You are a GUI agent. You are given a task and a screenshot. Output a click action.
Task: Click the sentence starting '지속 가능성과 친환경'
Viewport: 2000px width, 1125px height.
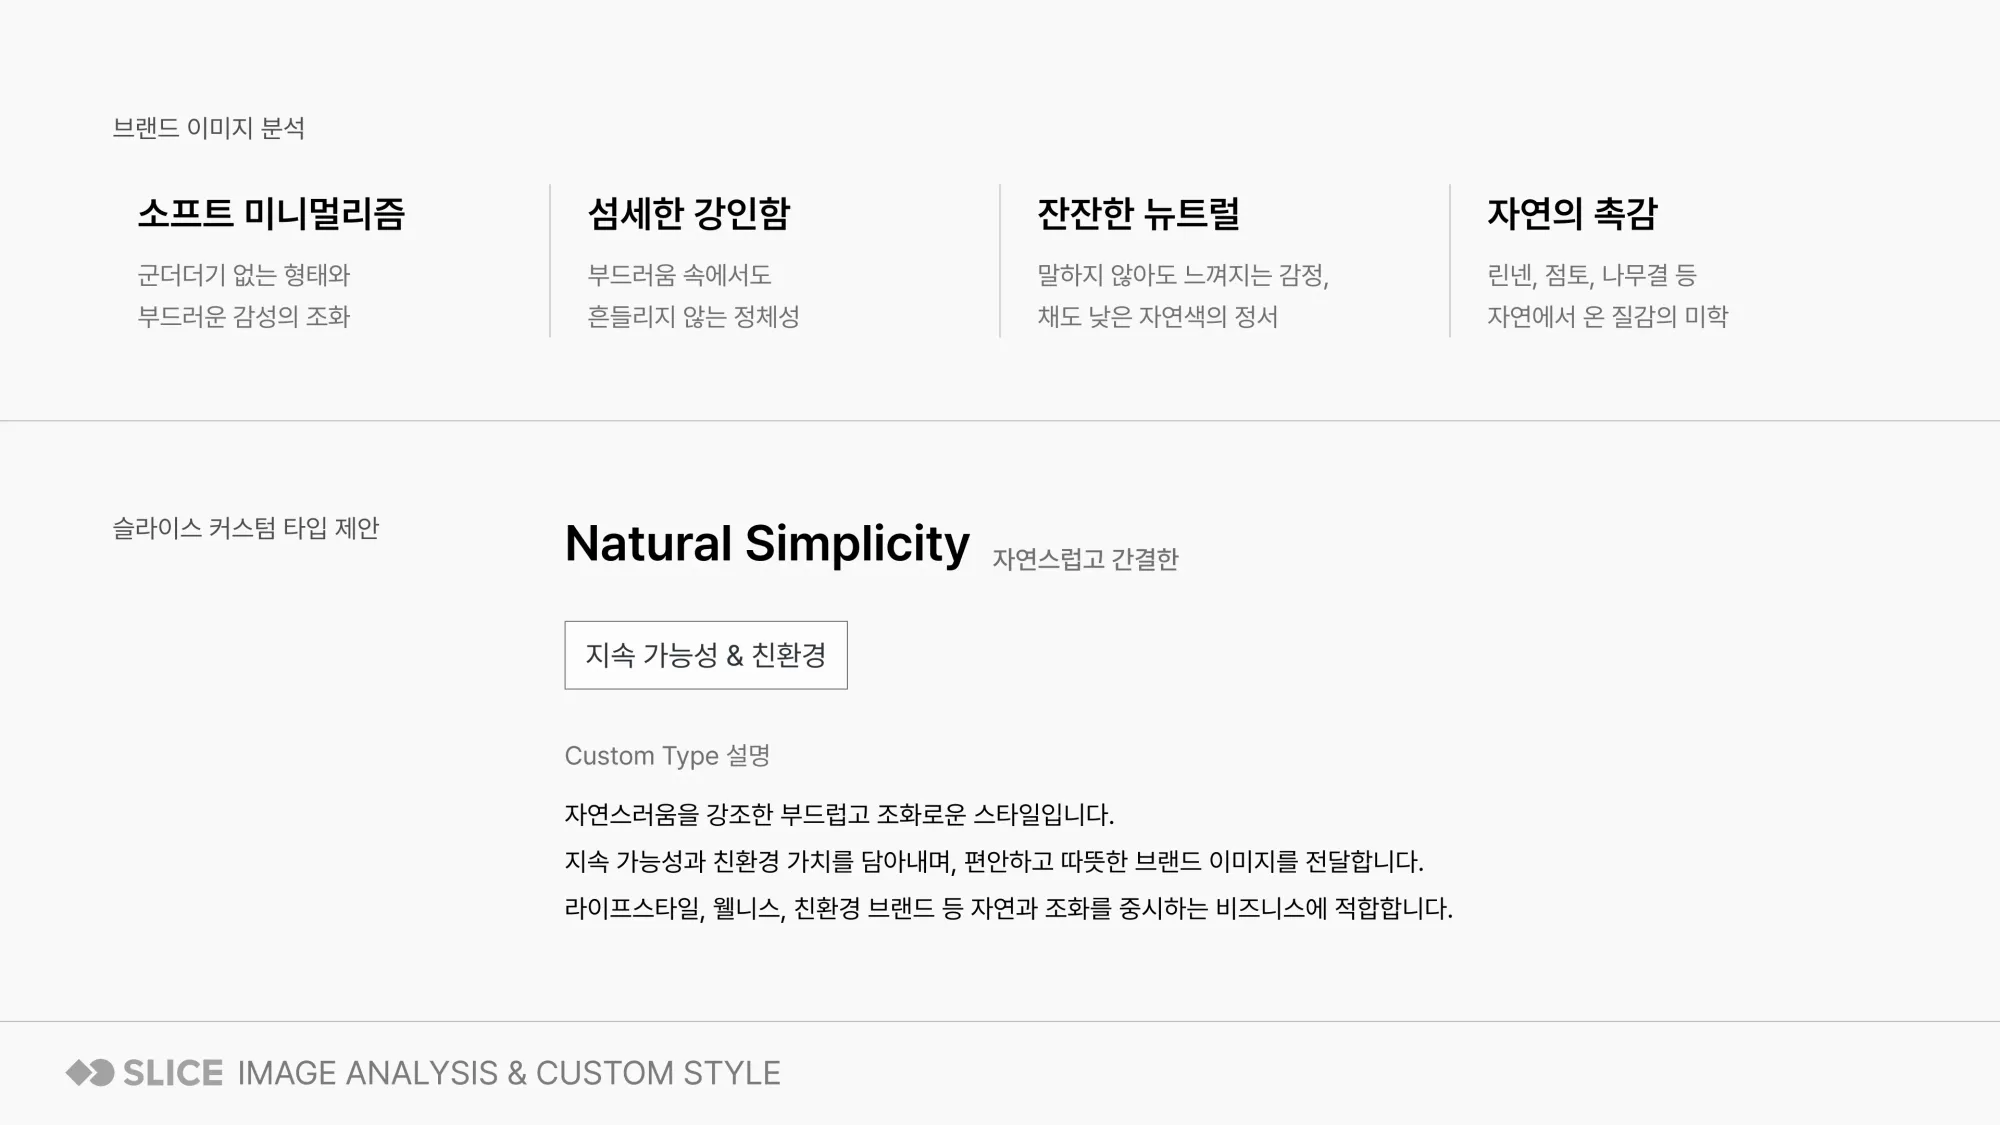[994, 861]
